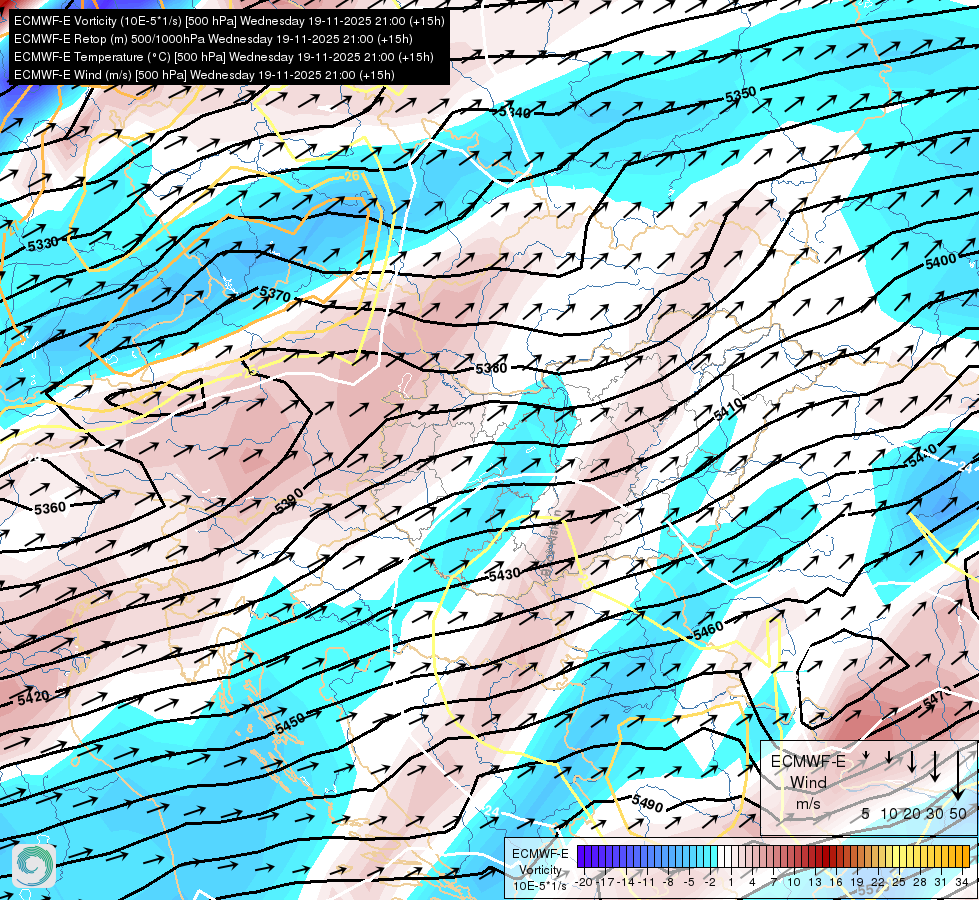Click the 13 vorticity scale label
The image size is (979, 900).
click(815, 882)
